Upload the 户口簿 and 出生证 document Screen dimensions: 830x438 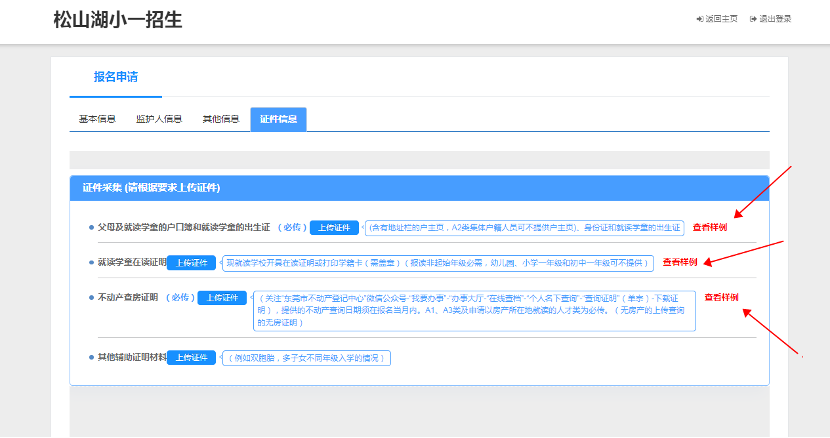(x=334, y=228)
